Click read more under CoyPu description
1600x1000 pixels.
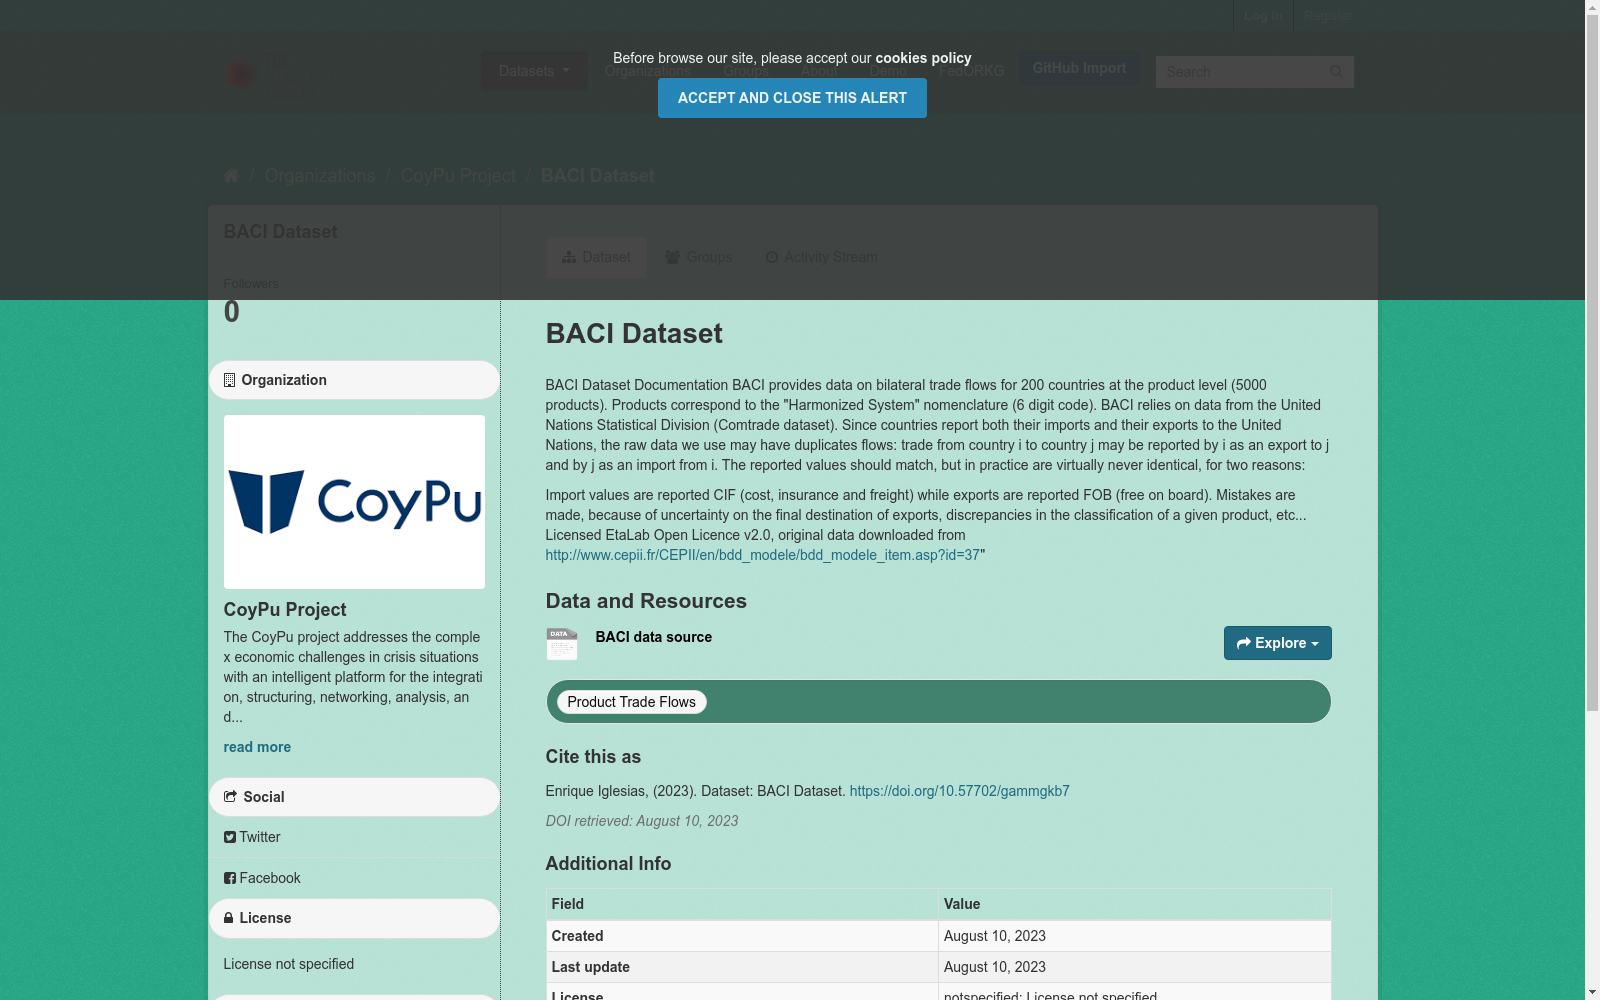(257, 747)
